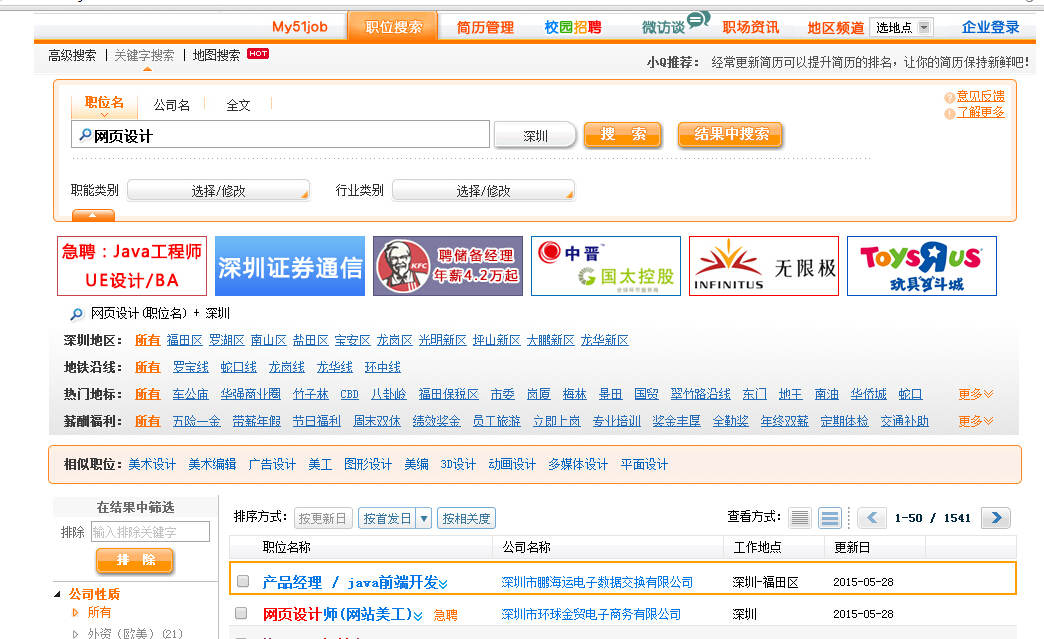The image size is (1044, 639).
Task: Select the detailed blue list view icon
Action: point(829,518)
